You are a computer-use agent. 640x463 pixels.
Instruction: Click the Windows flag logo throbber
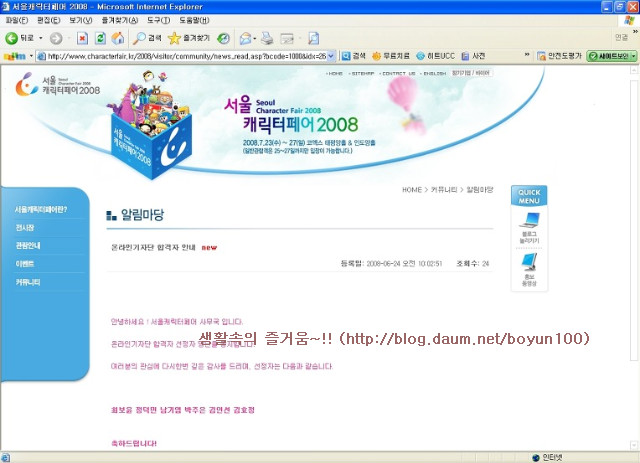tap(629, 20)
